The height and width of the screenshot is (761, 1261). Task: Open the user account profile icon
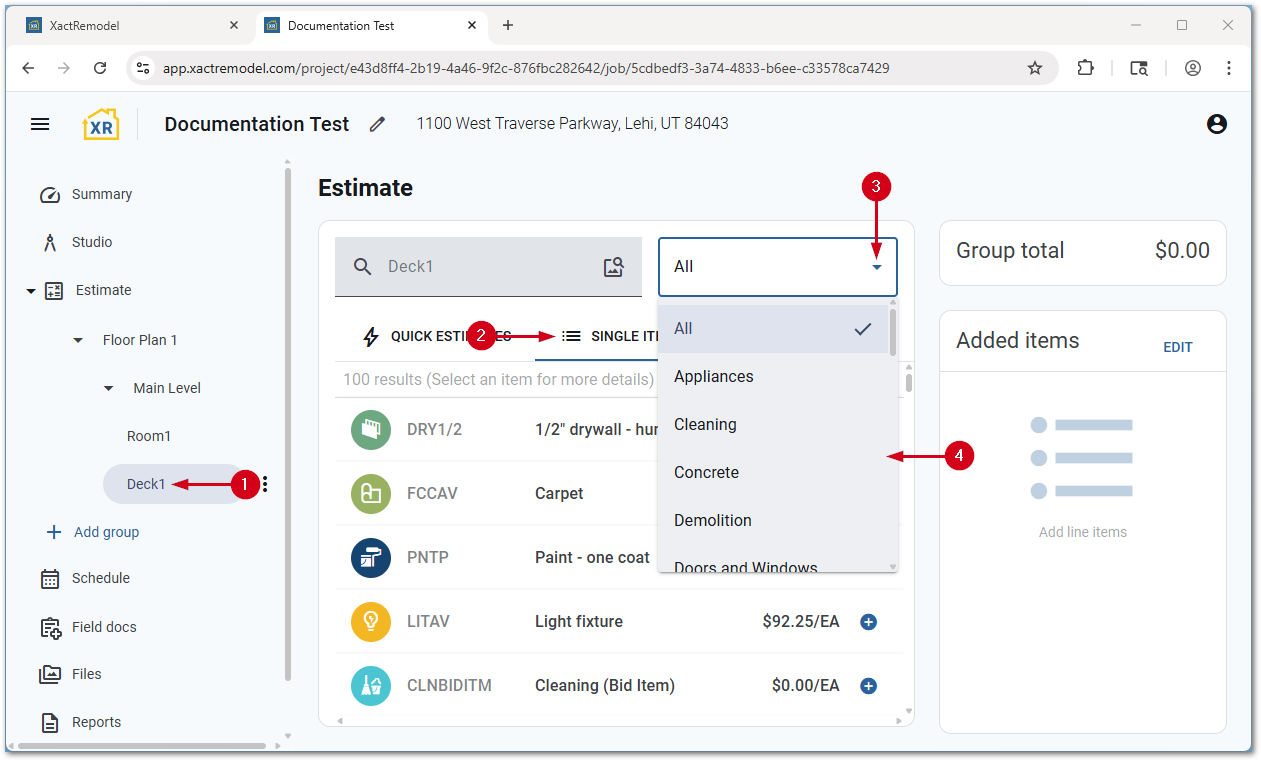1216,124
